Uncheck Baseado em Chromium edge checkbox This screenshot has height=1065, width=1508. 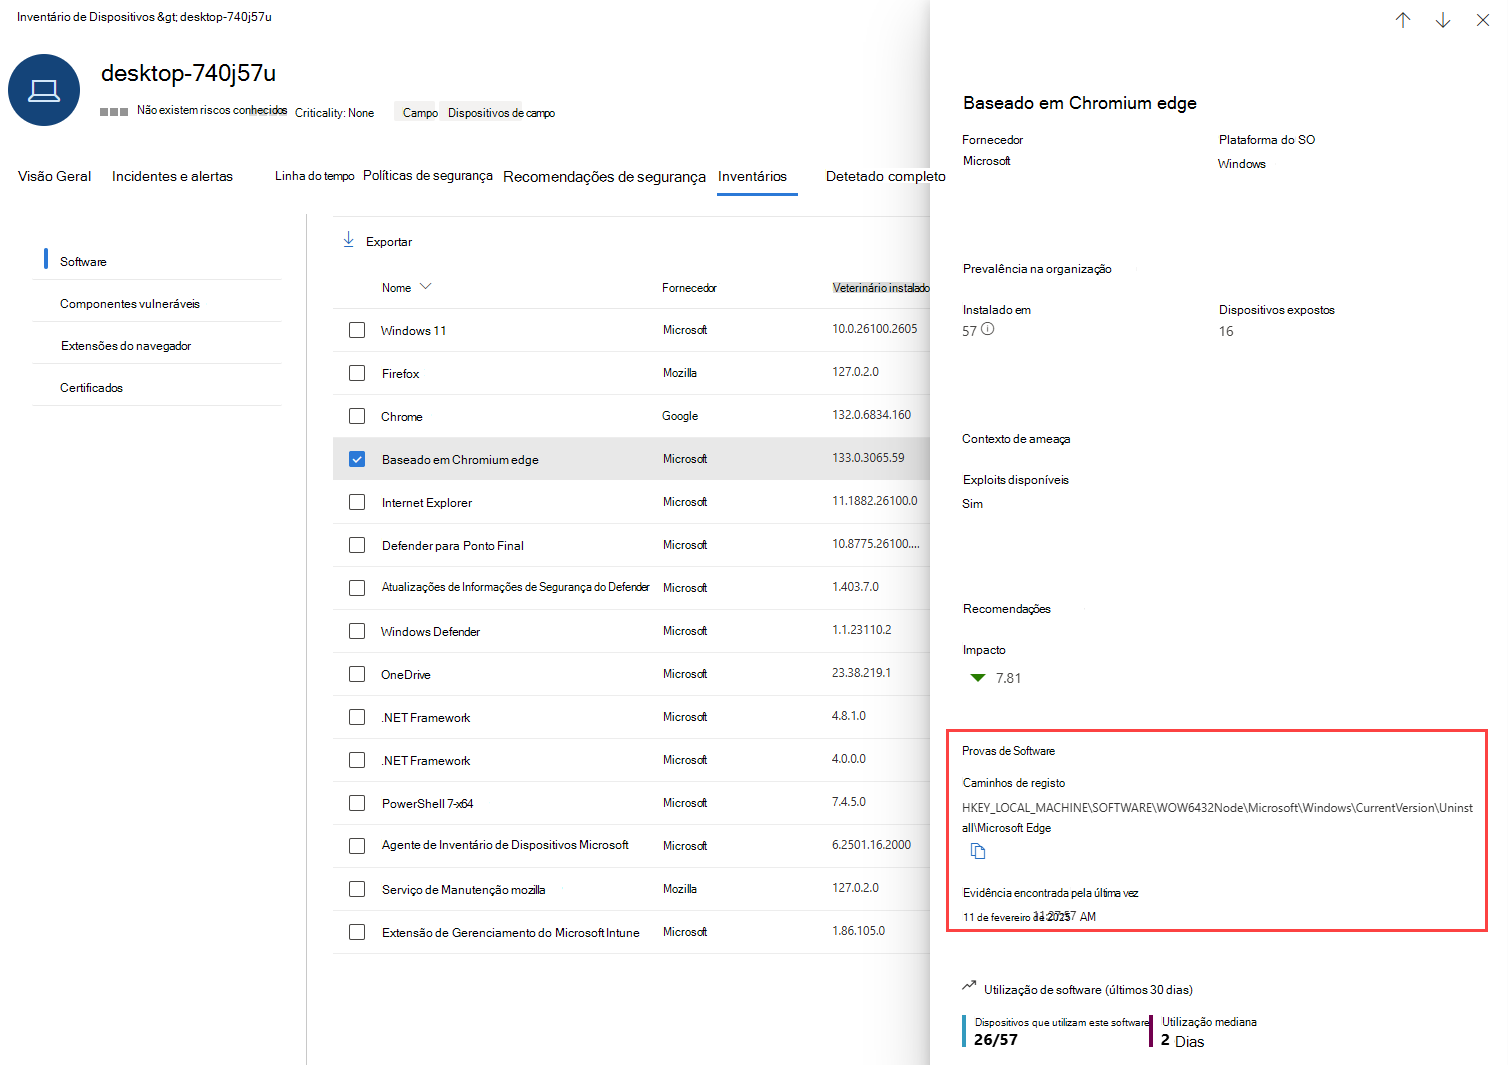pos(357,459)
